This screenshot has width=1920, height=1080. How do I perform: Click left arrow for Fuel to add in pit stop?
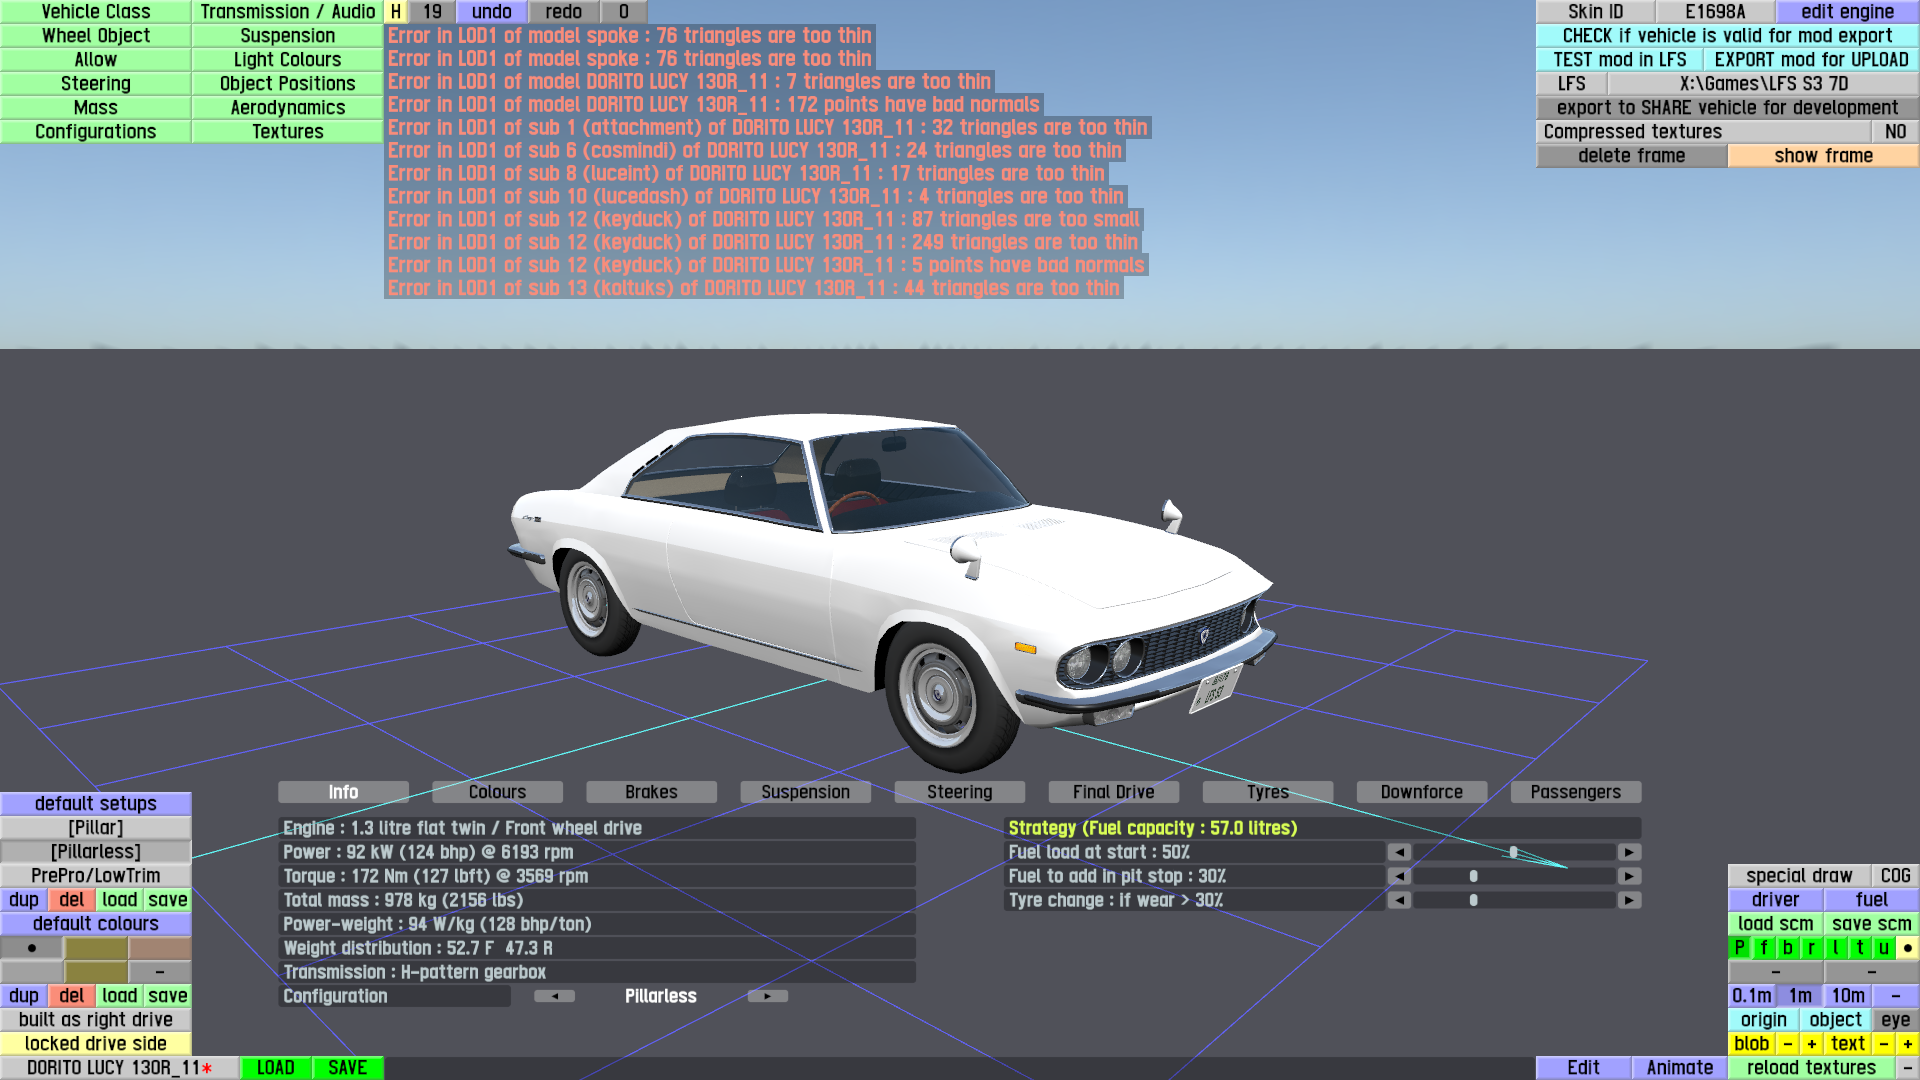click(x=1399, y=876)
